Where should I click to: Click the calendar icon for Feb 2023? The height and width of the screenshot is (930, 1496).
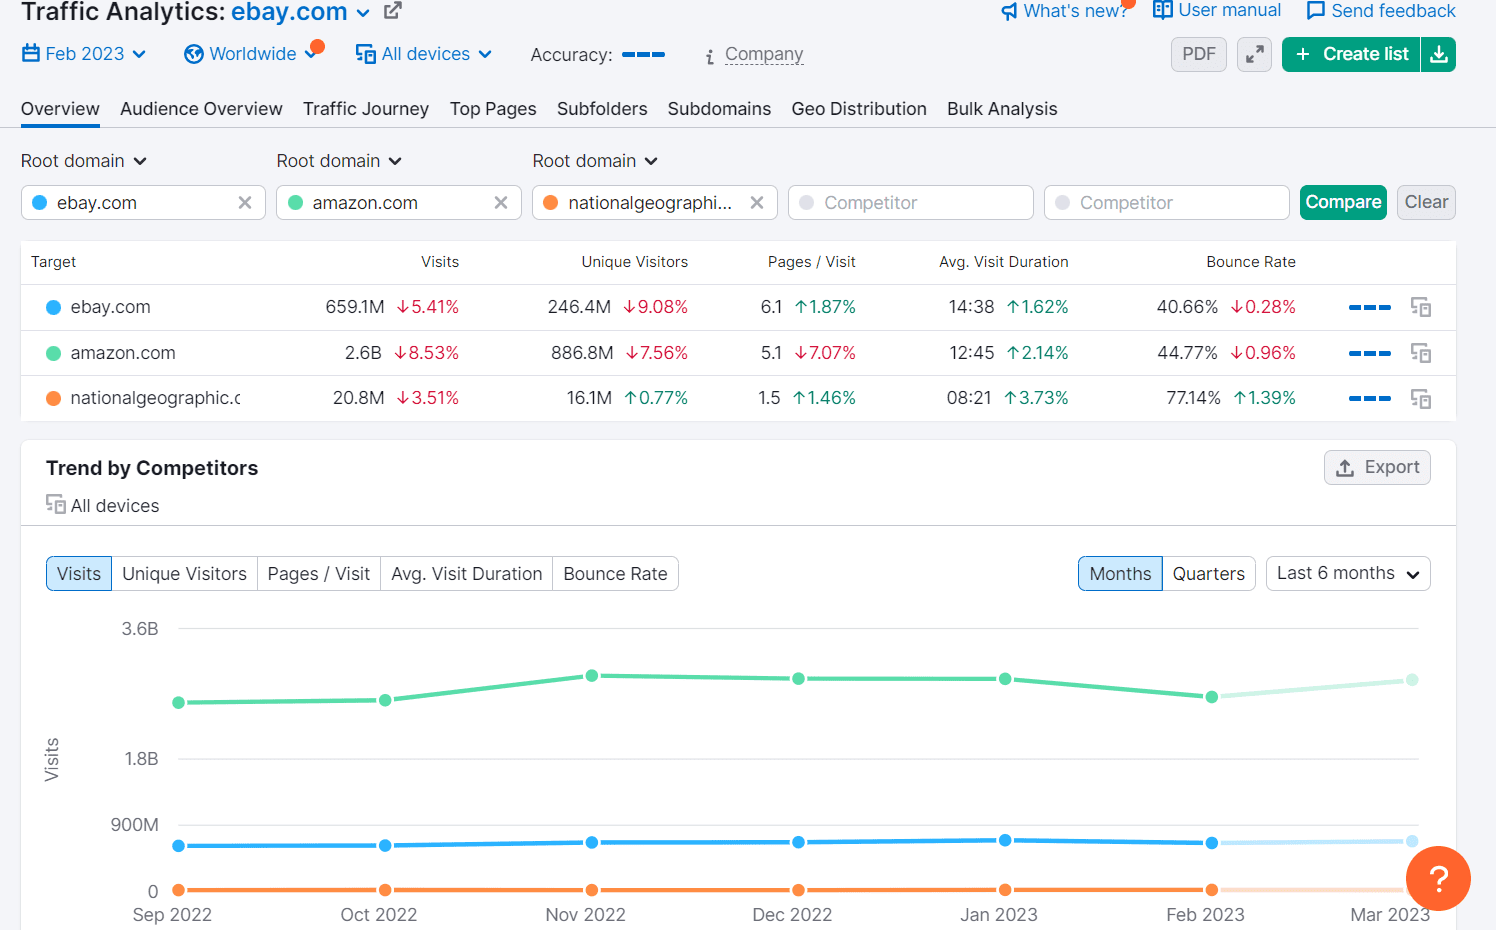pos(31,53)
